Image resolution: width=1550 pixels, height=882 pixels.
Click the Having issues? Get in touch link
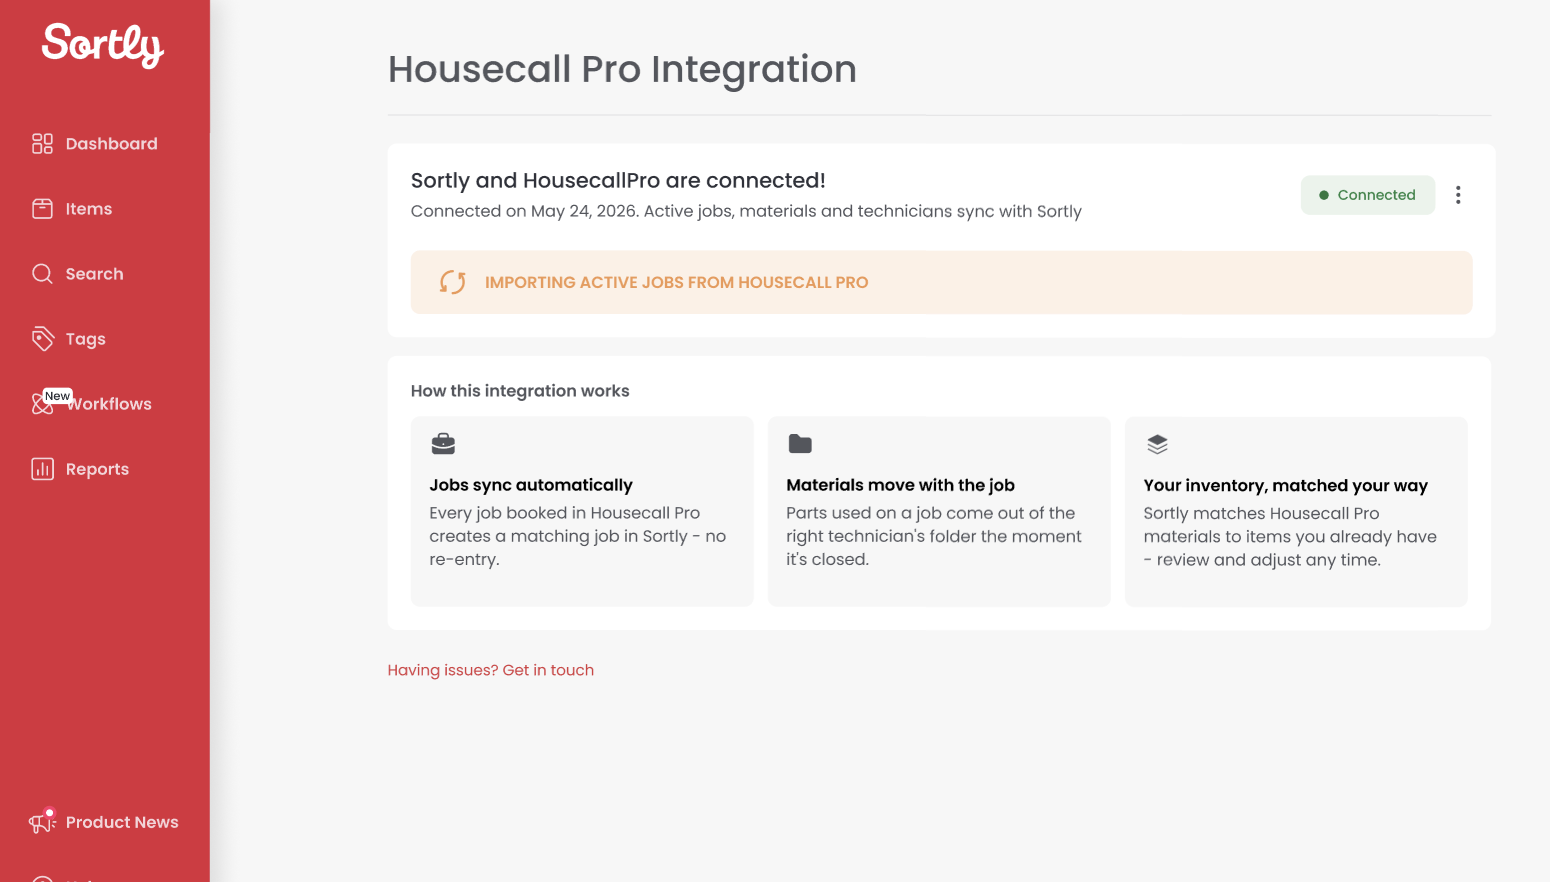click(491, 670)
